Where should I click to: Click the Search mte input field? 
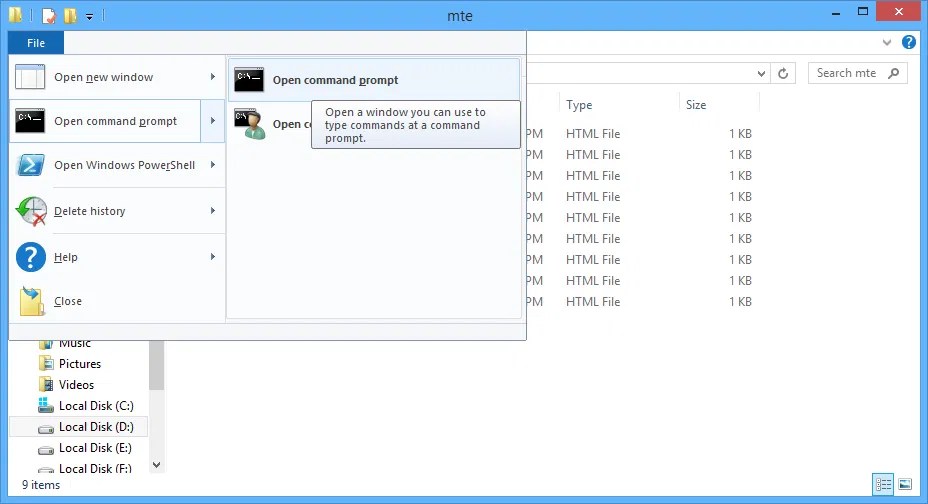click(x=858, y=73)
